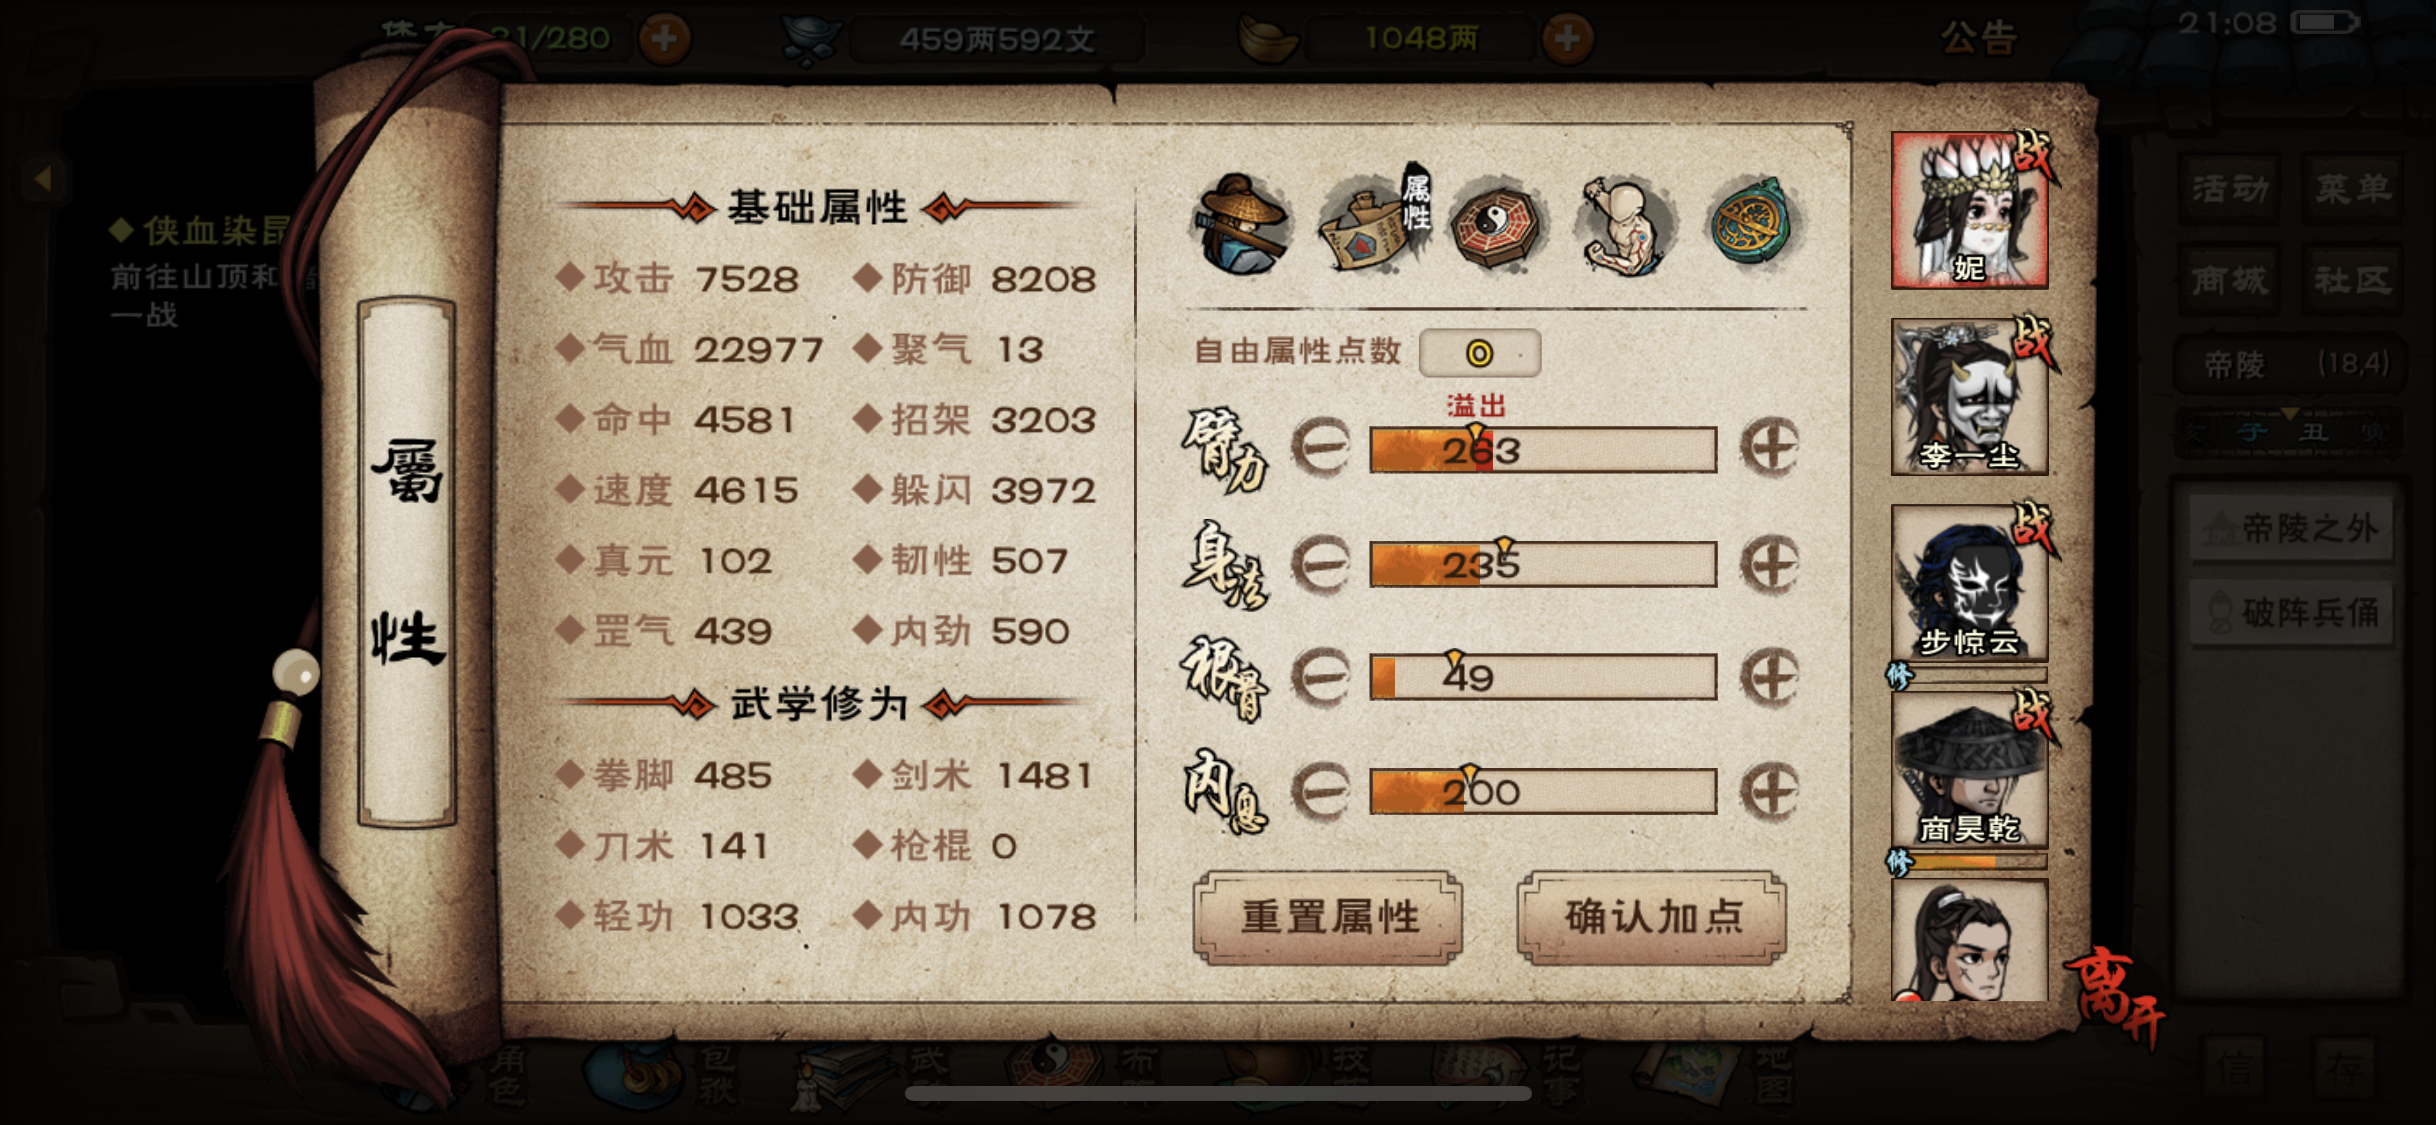Click the 重置属性 button
Screen dimensions: 2436x1125
pos(1329,917)
